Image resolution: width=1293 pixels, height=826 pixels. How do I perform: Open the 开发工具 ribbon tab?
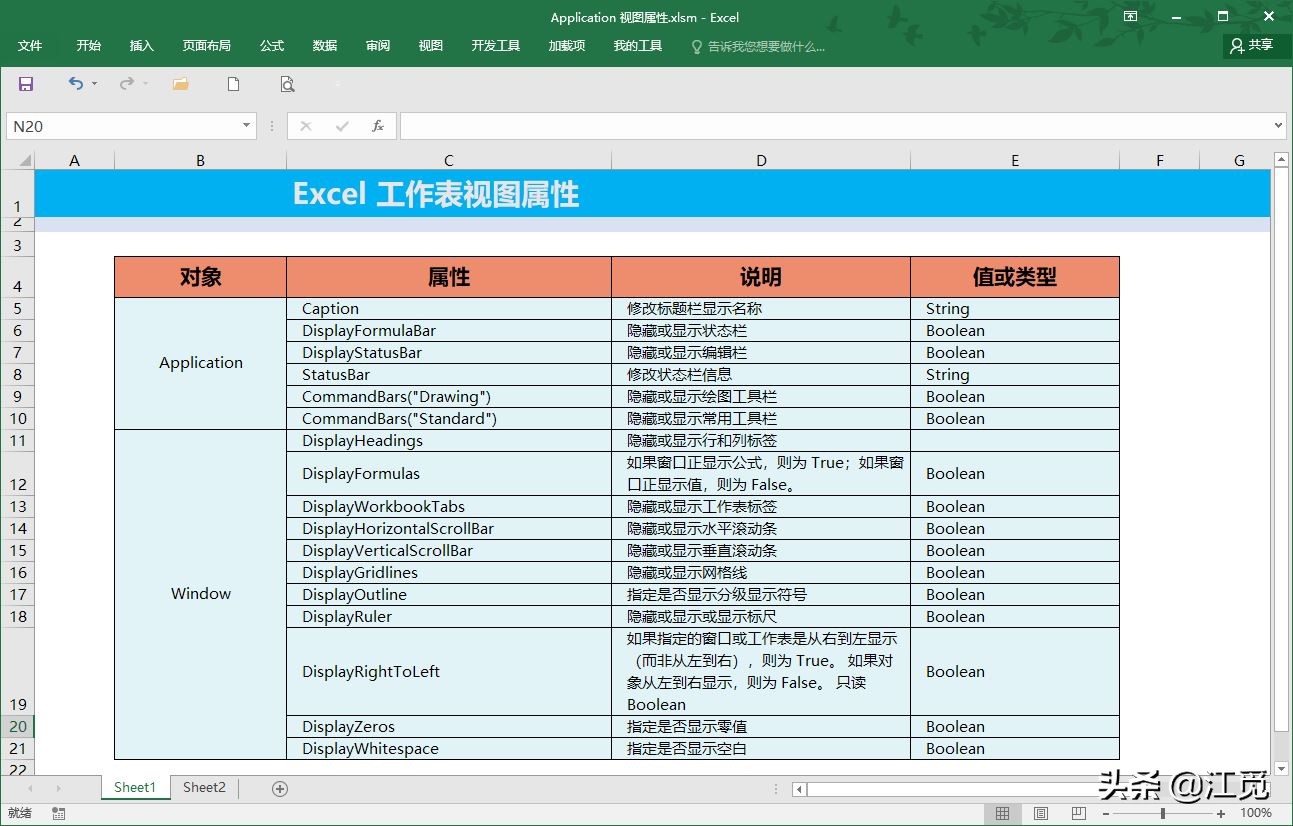tap(496, 46)
